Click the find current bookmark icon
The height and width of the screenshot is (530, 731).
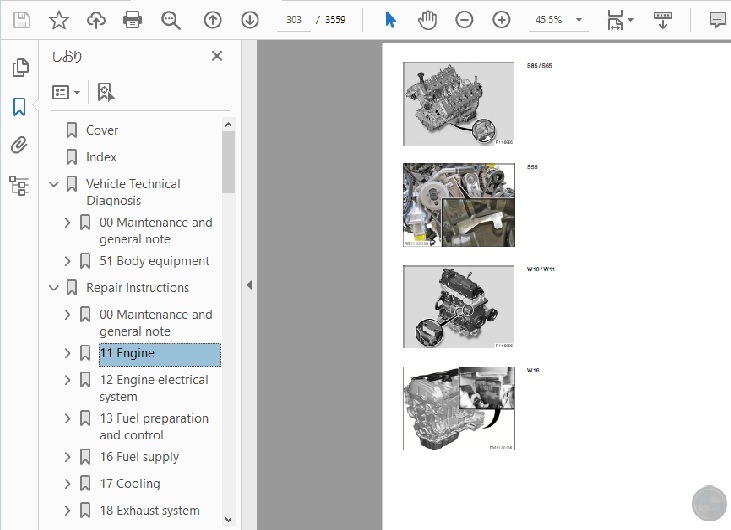coord(106,92)
